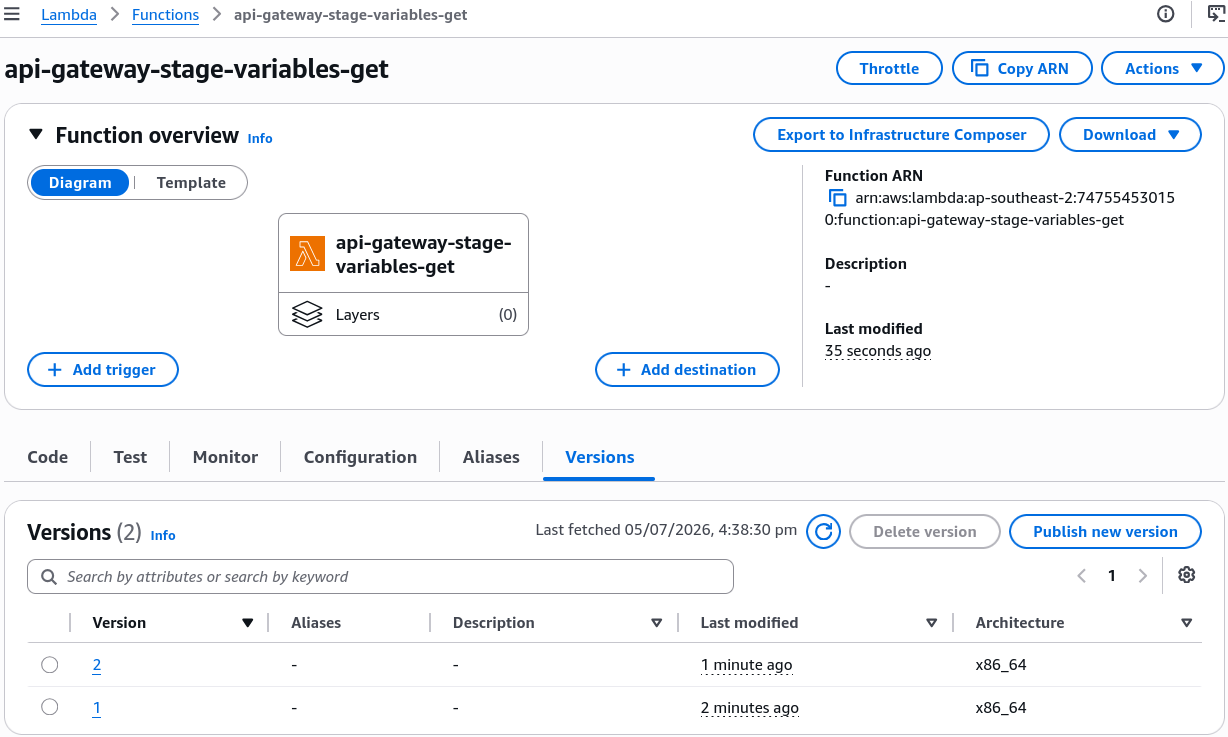Click the '35 seconds ago' last modified text

tap(878, 351)
